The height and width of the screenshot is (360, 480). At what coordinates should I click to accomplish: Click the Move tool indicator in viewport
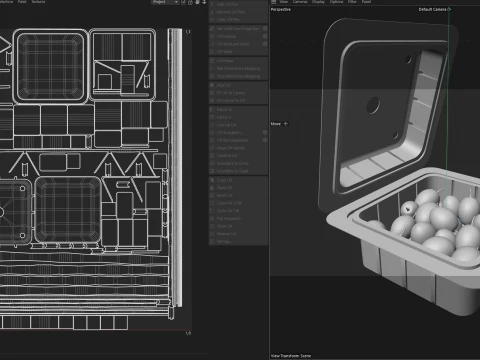pos(279,124)
